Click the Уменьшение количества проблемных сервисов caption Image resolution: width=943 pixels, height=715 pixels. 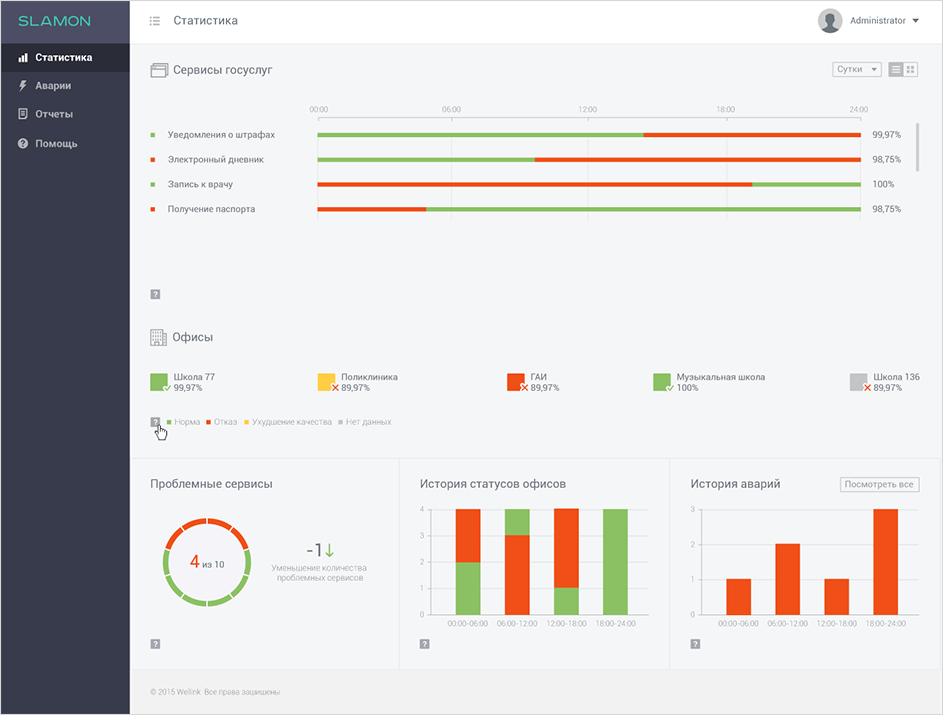click(x=319, y=573)
